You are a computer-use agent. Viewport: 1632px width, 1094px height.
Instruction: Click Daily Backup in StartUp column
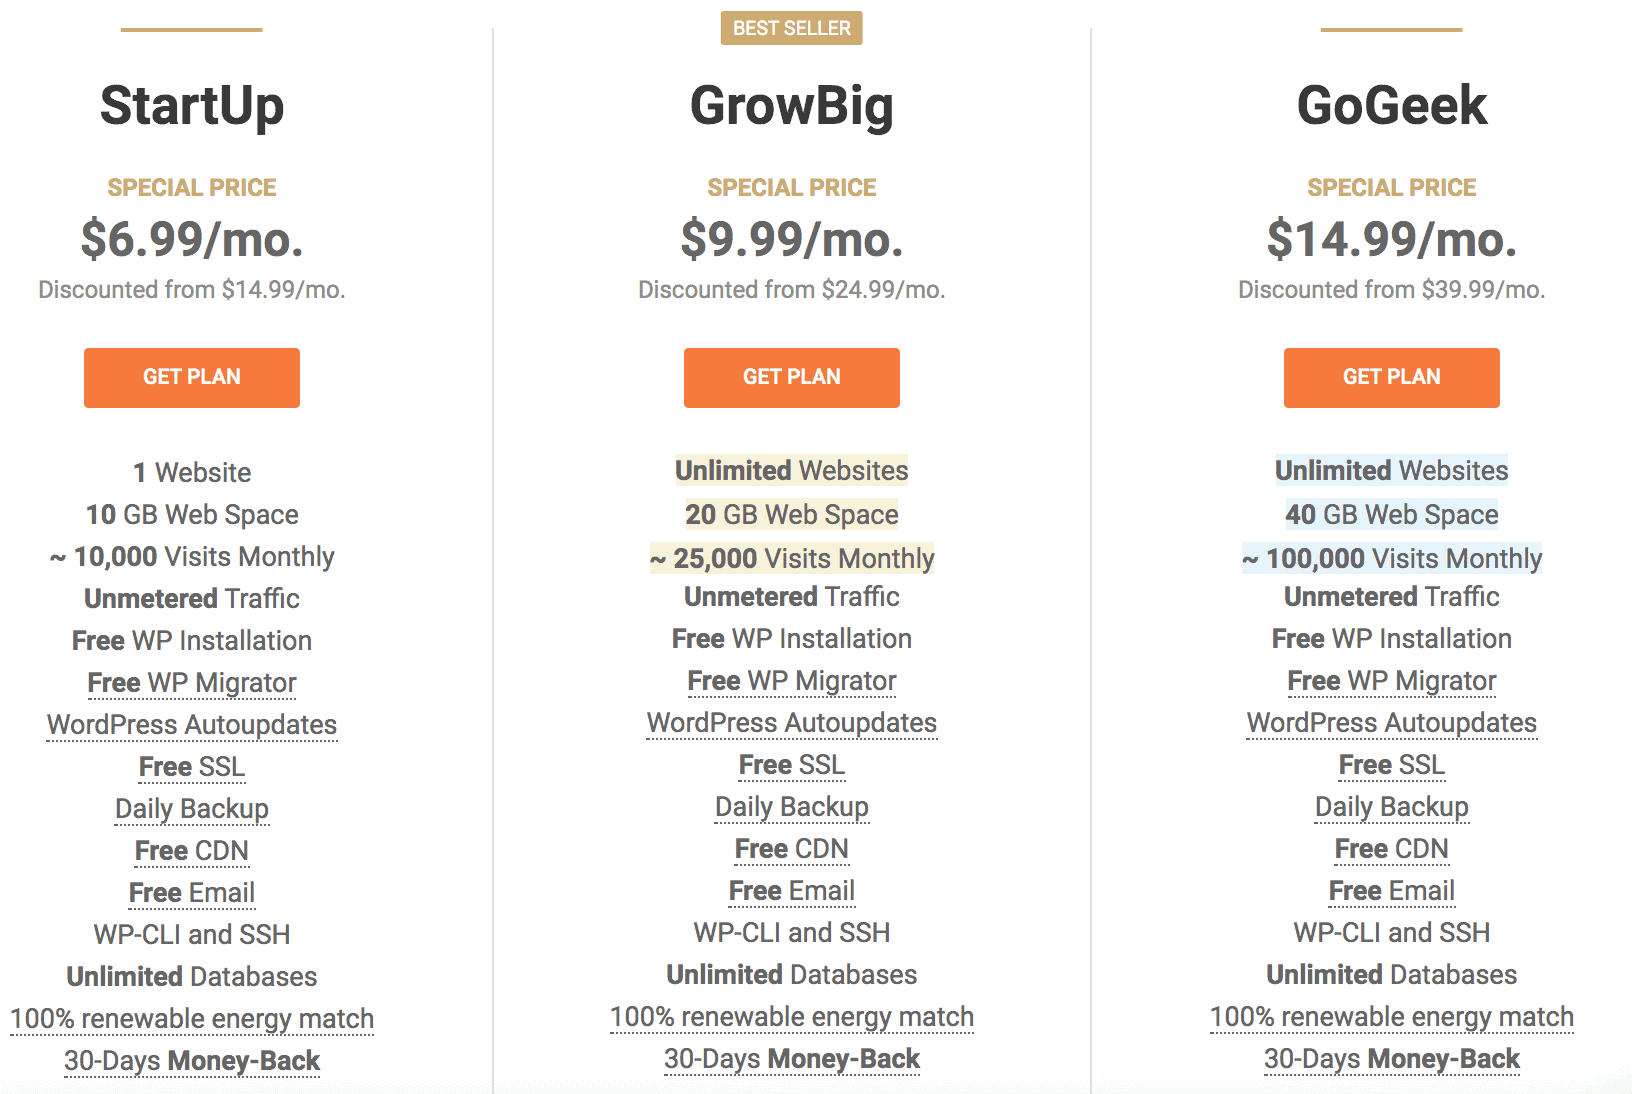(192, 809)
